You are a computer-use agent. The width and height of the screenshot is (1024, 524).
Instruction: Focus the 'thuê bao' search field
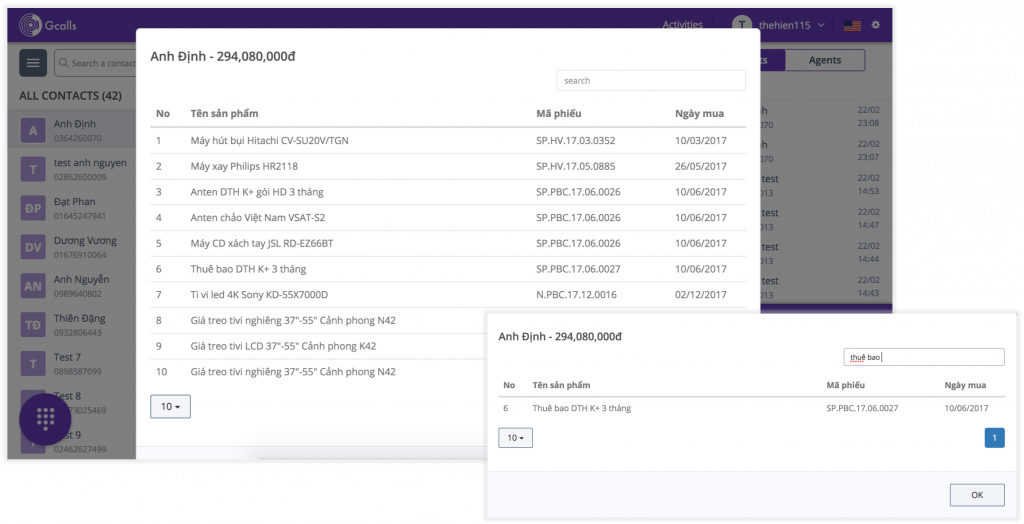tap(924, 357)
